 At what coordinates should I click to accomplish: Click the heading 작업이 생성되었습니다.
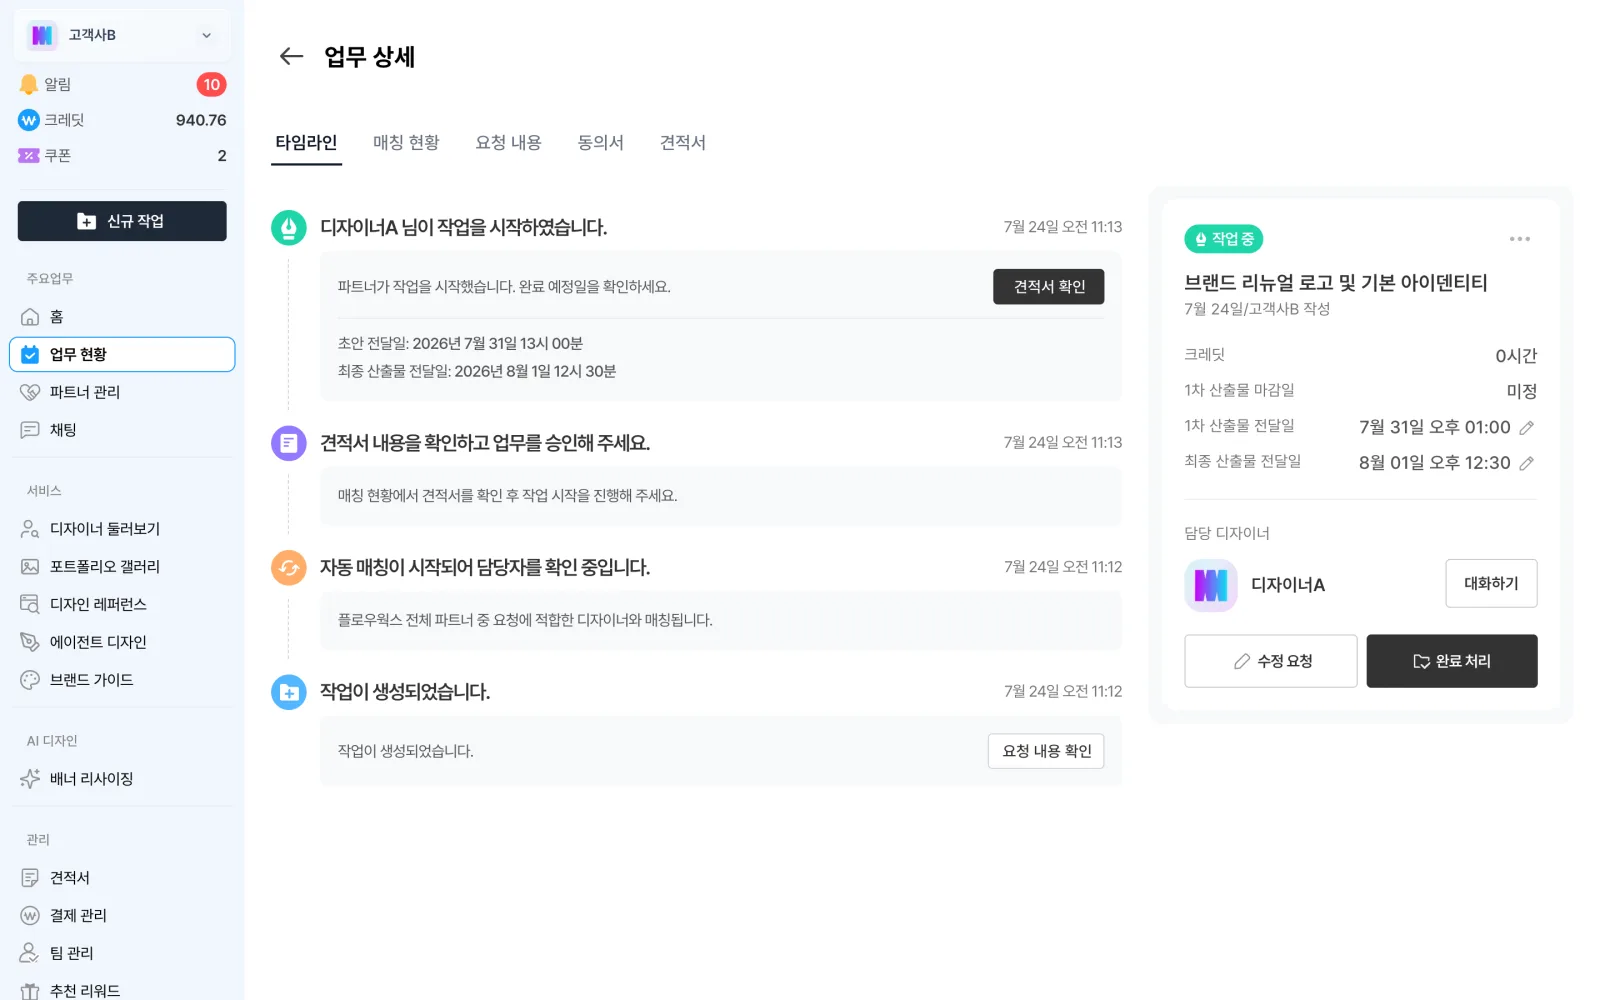coord(405,692)
